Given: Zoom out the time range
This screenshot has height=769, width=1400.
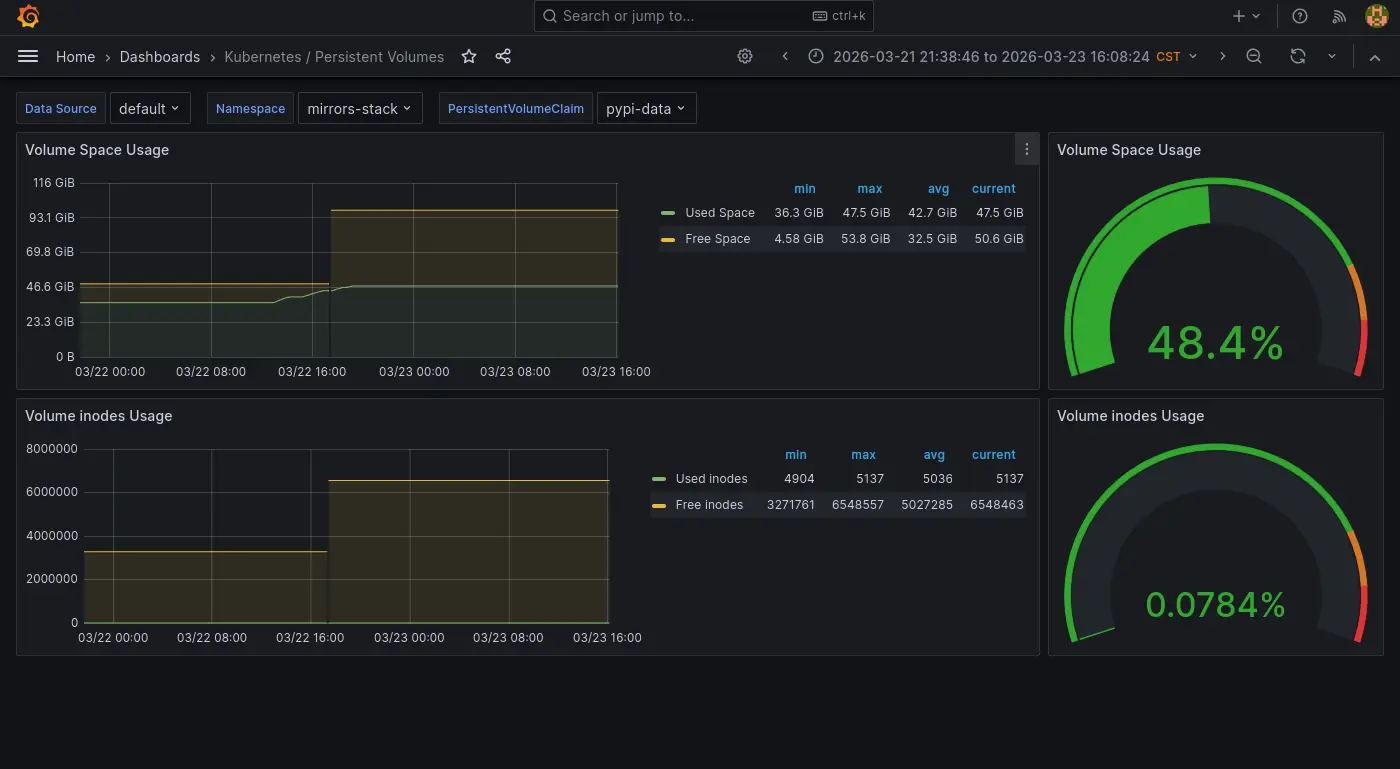Looking at the screenshot, I should tap(1254, 57).
